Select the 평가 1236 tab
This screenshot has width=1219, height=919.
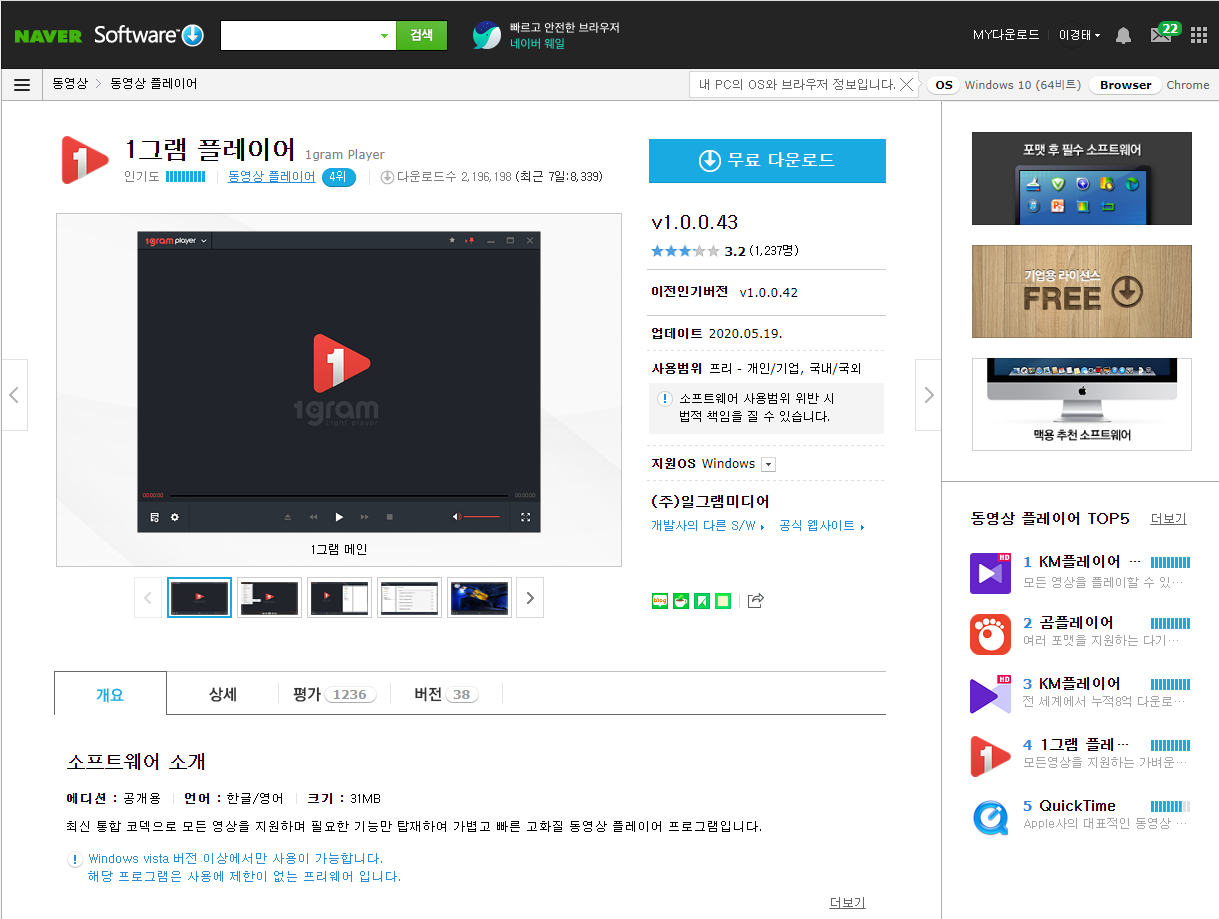(x=334, y=694)
